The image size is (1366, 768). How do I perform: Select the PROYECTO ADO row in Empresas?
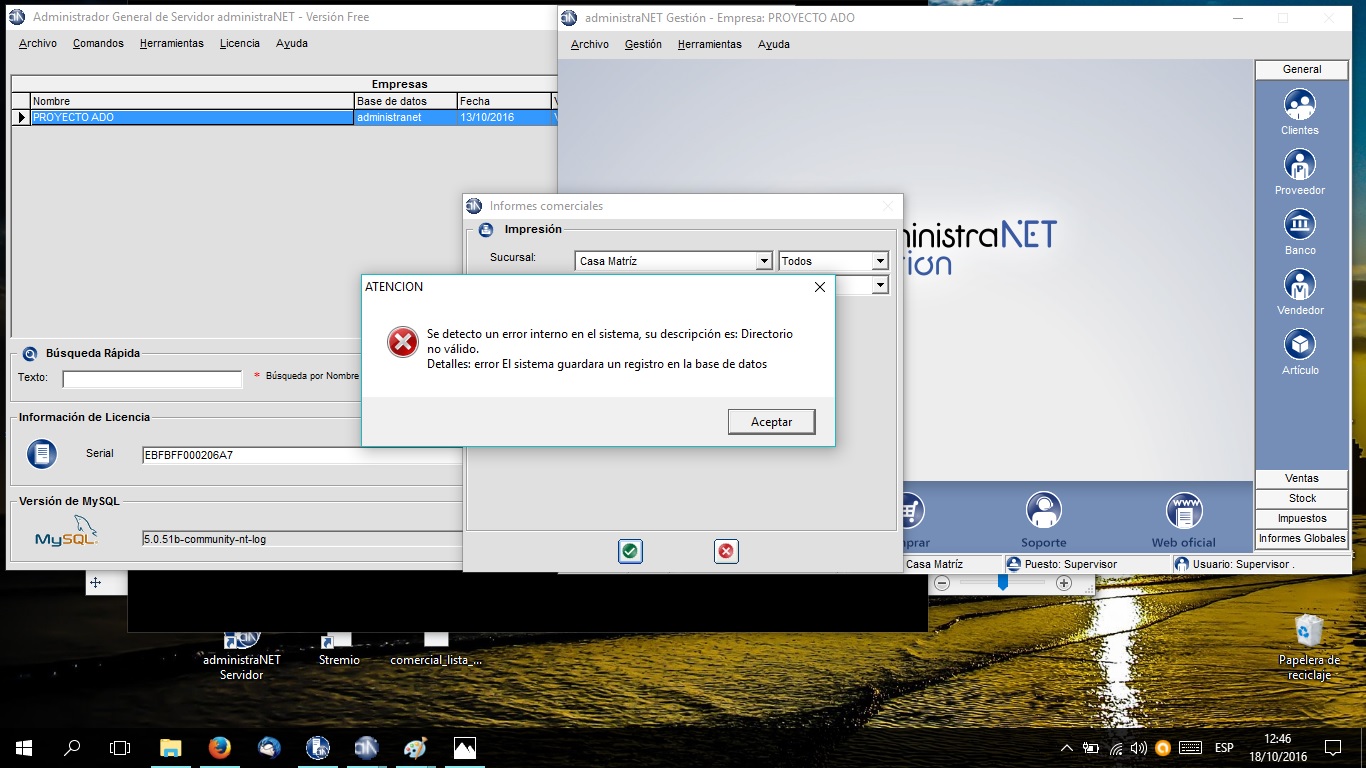284,117
